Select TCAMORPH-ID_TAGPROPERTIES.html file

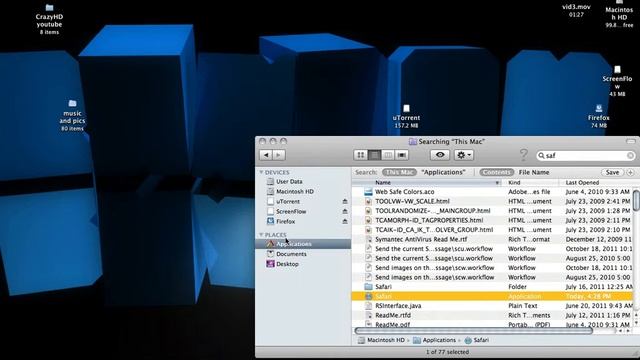click(x=492, y=220)
